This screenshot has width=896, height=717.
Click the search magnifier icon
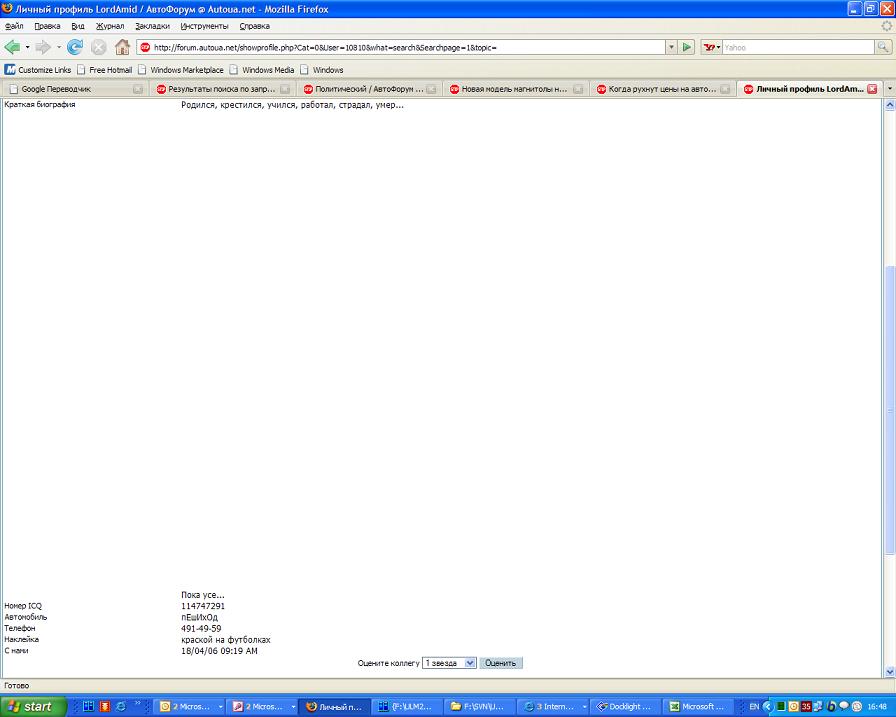pos(883,47)
